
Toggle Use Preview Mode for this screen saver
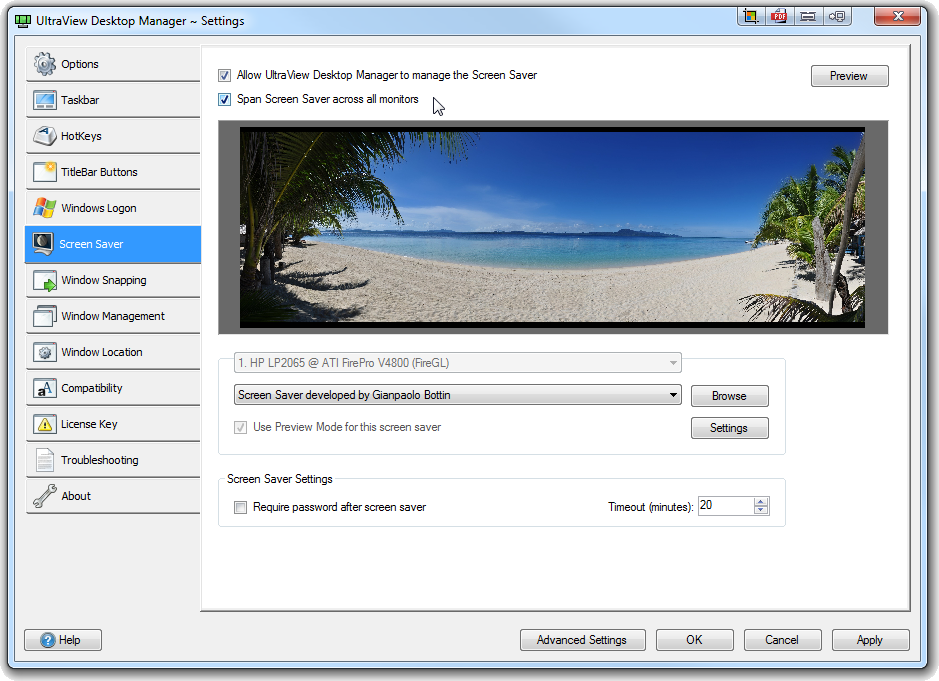(241, 428)
